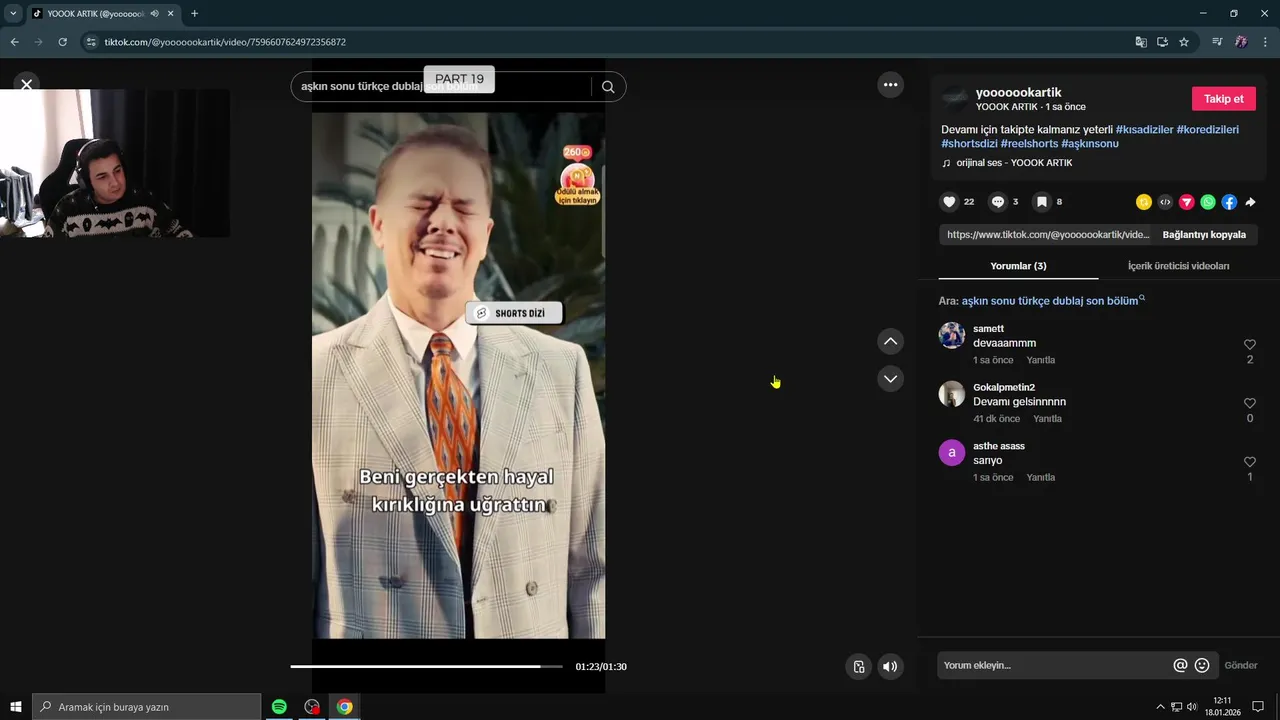Image resolution: width=1280 pixels, height=720 pixels.
Task: Click the SHORTS DIZI tag on the video
Action: [x=514, y=313]
